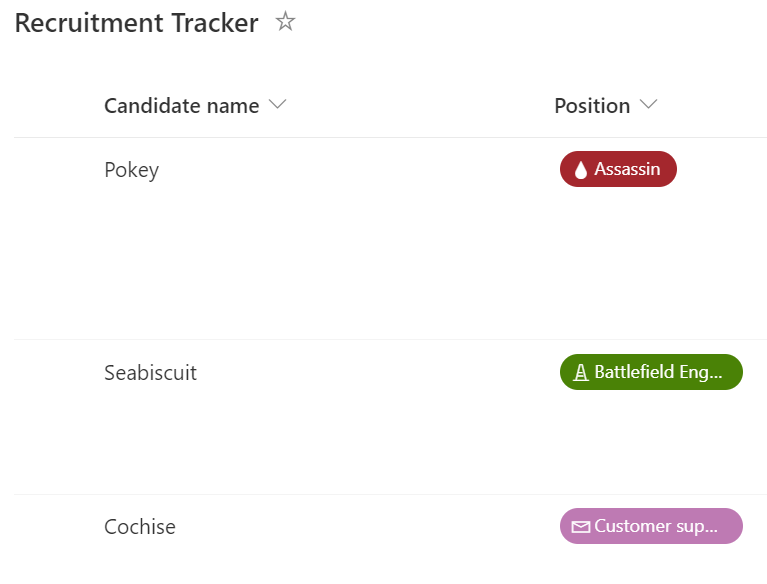Viewport: 767px width, 584px height.
Task: Click the droplet icon in the Assassin pill
Action: click(x=581, y=170)
